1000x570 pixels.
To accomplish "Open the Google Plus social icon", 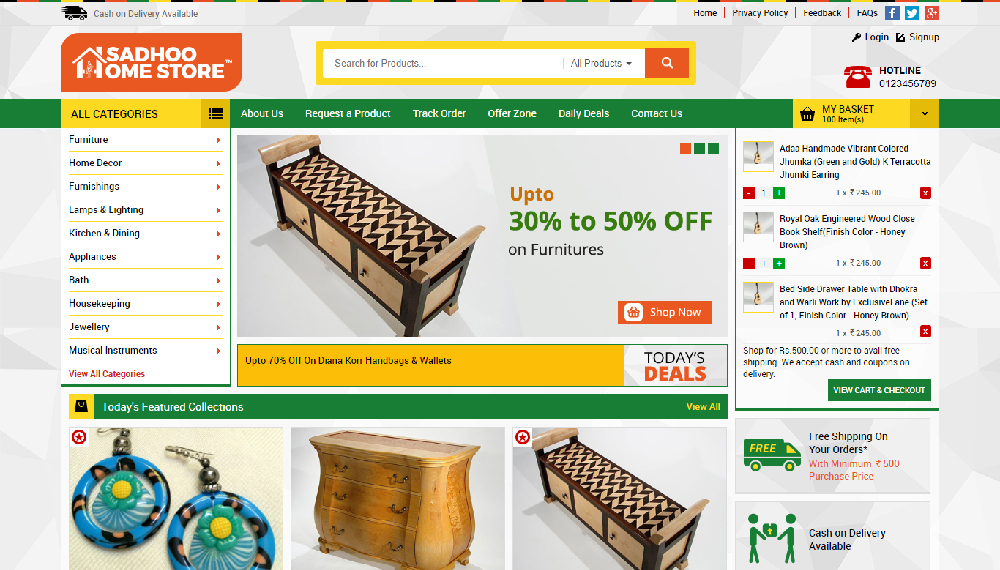I will pyautogui.click(x=932, y=13).
